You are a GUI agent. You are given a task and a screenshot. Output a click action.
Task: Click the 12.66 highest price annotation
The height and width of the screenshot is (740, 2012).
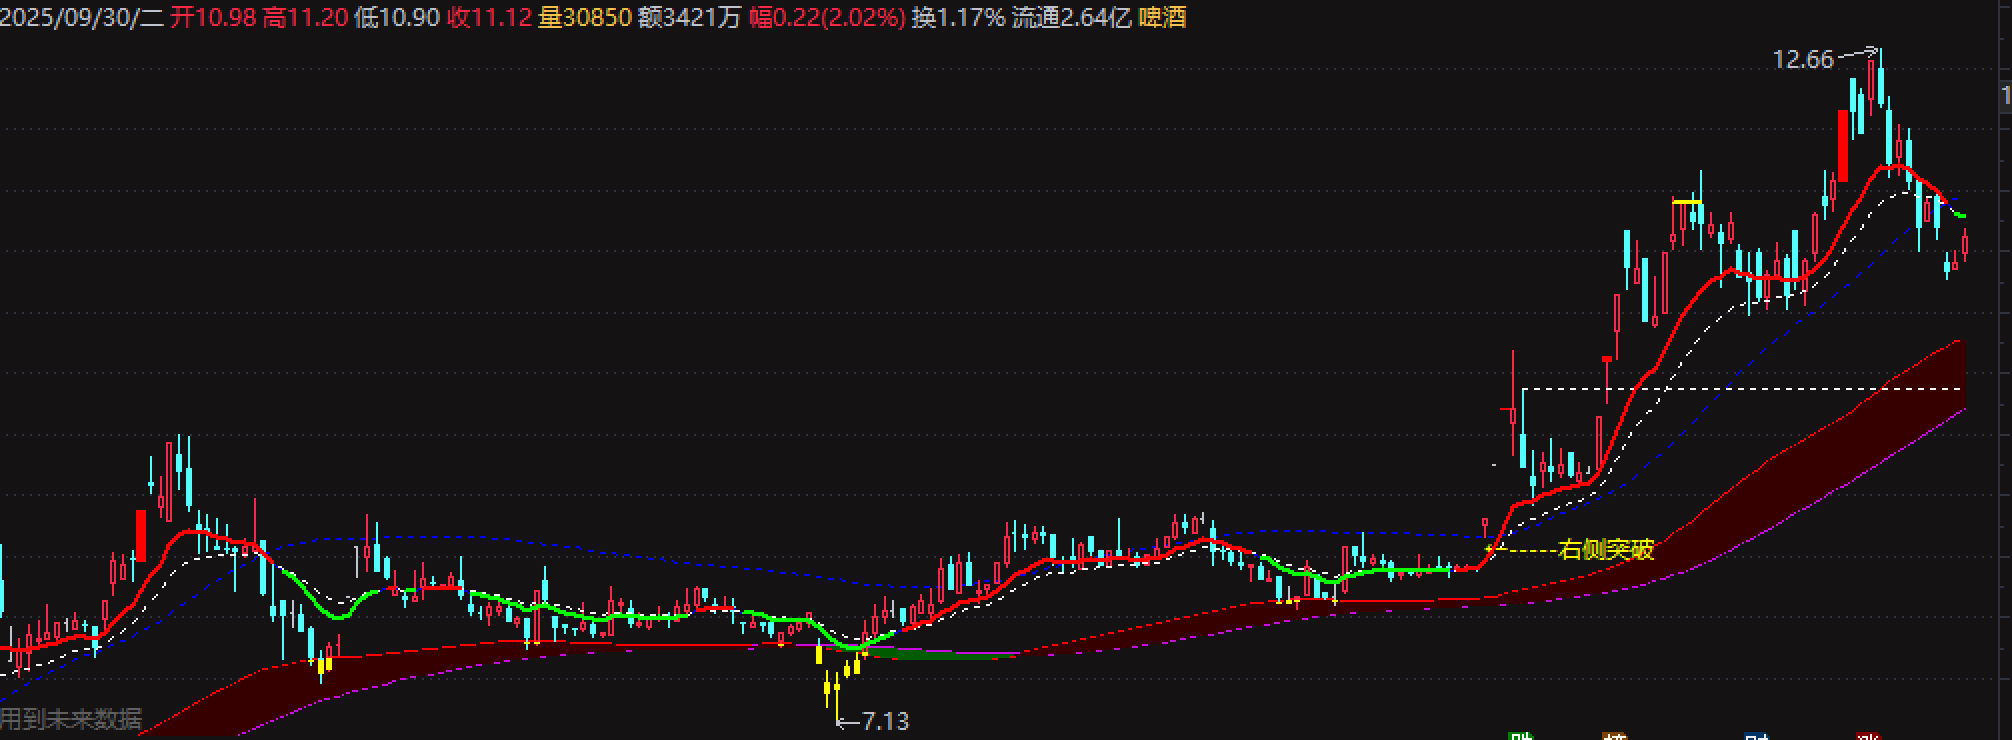pyautogui.click(x=1802, y=60)
